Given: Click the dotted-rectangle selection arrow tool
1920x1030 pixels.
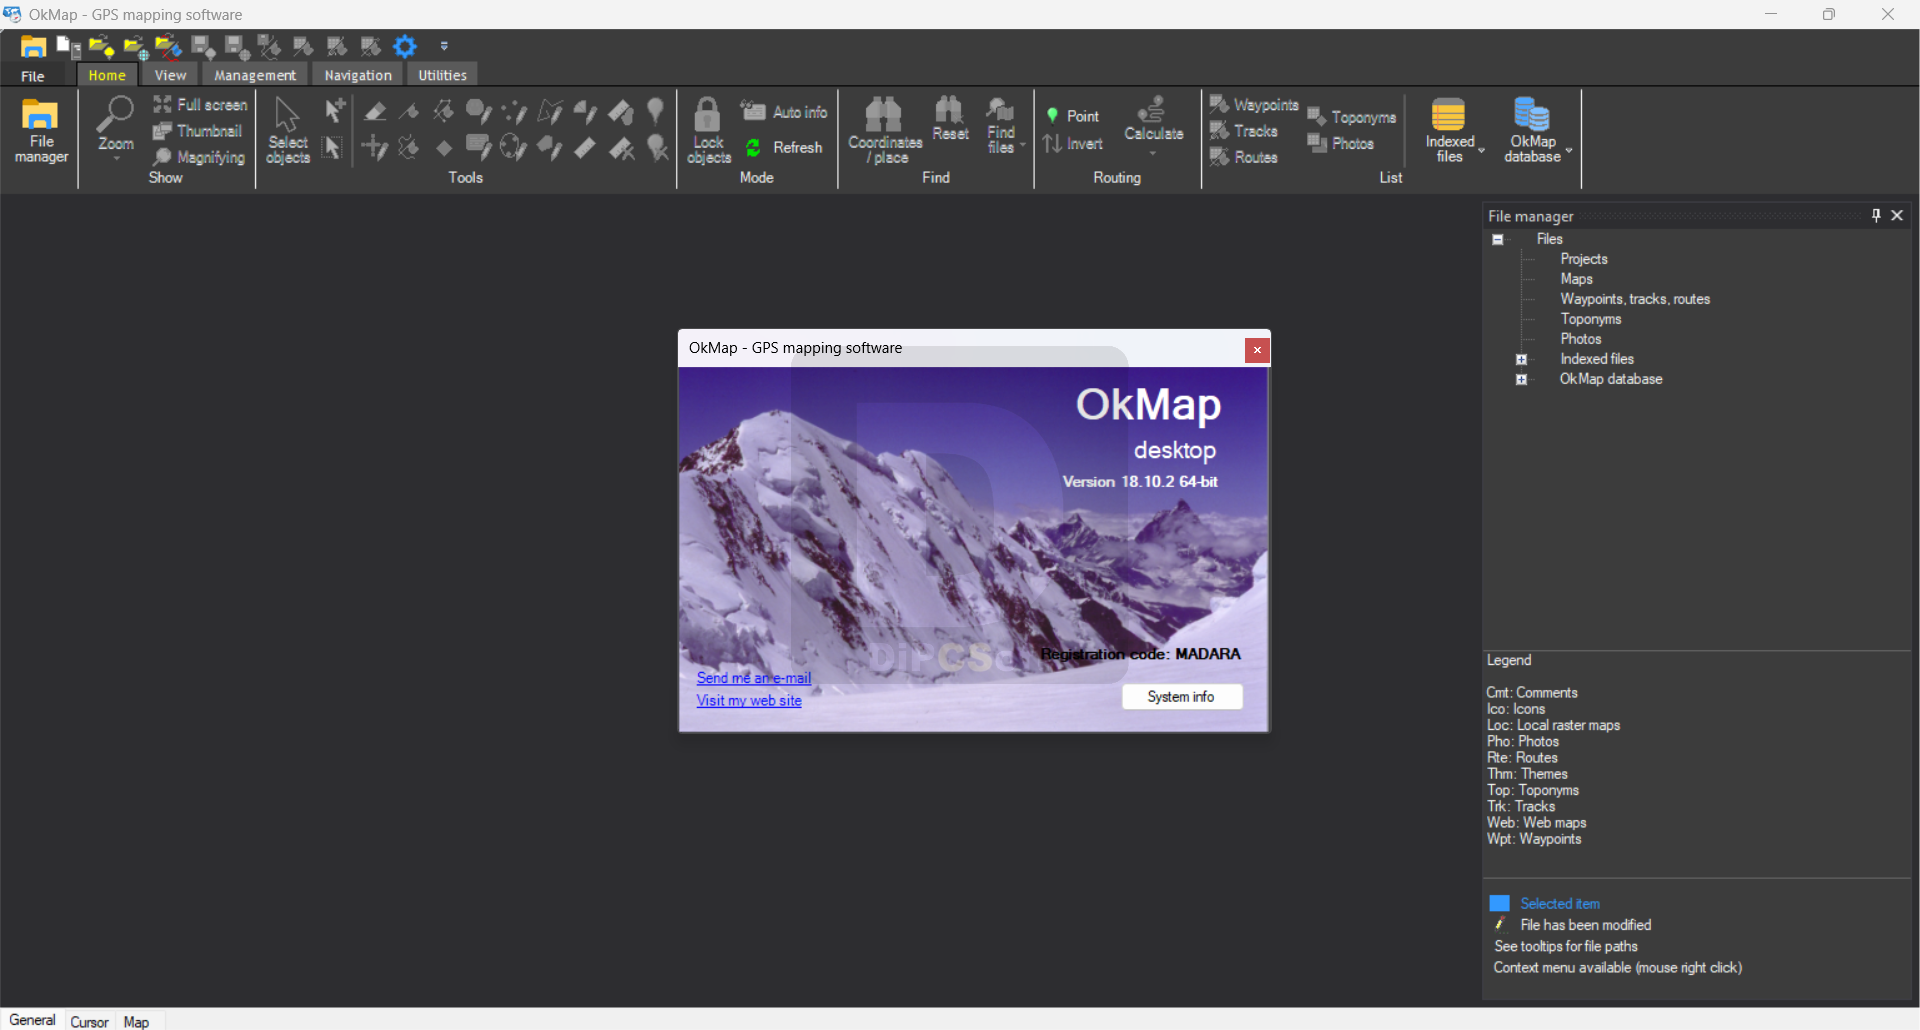Looking at the screenshot, I should (333, 148).
